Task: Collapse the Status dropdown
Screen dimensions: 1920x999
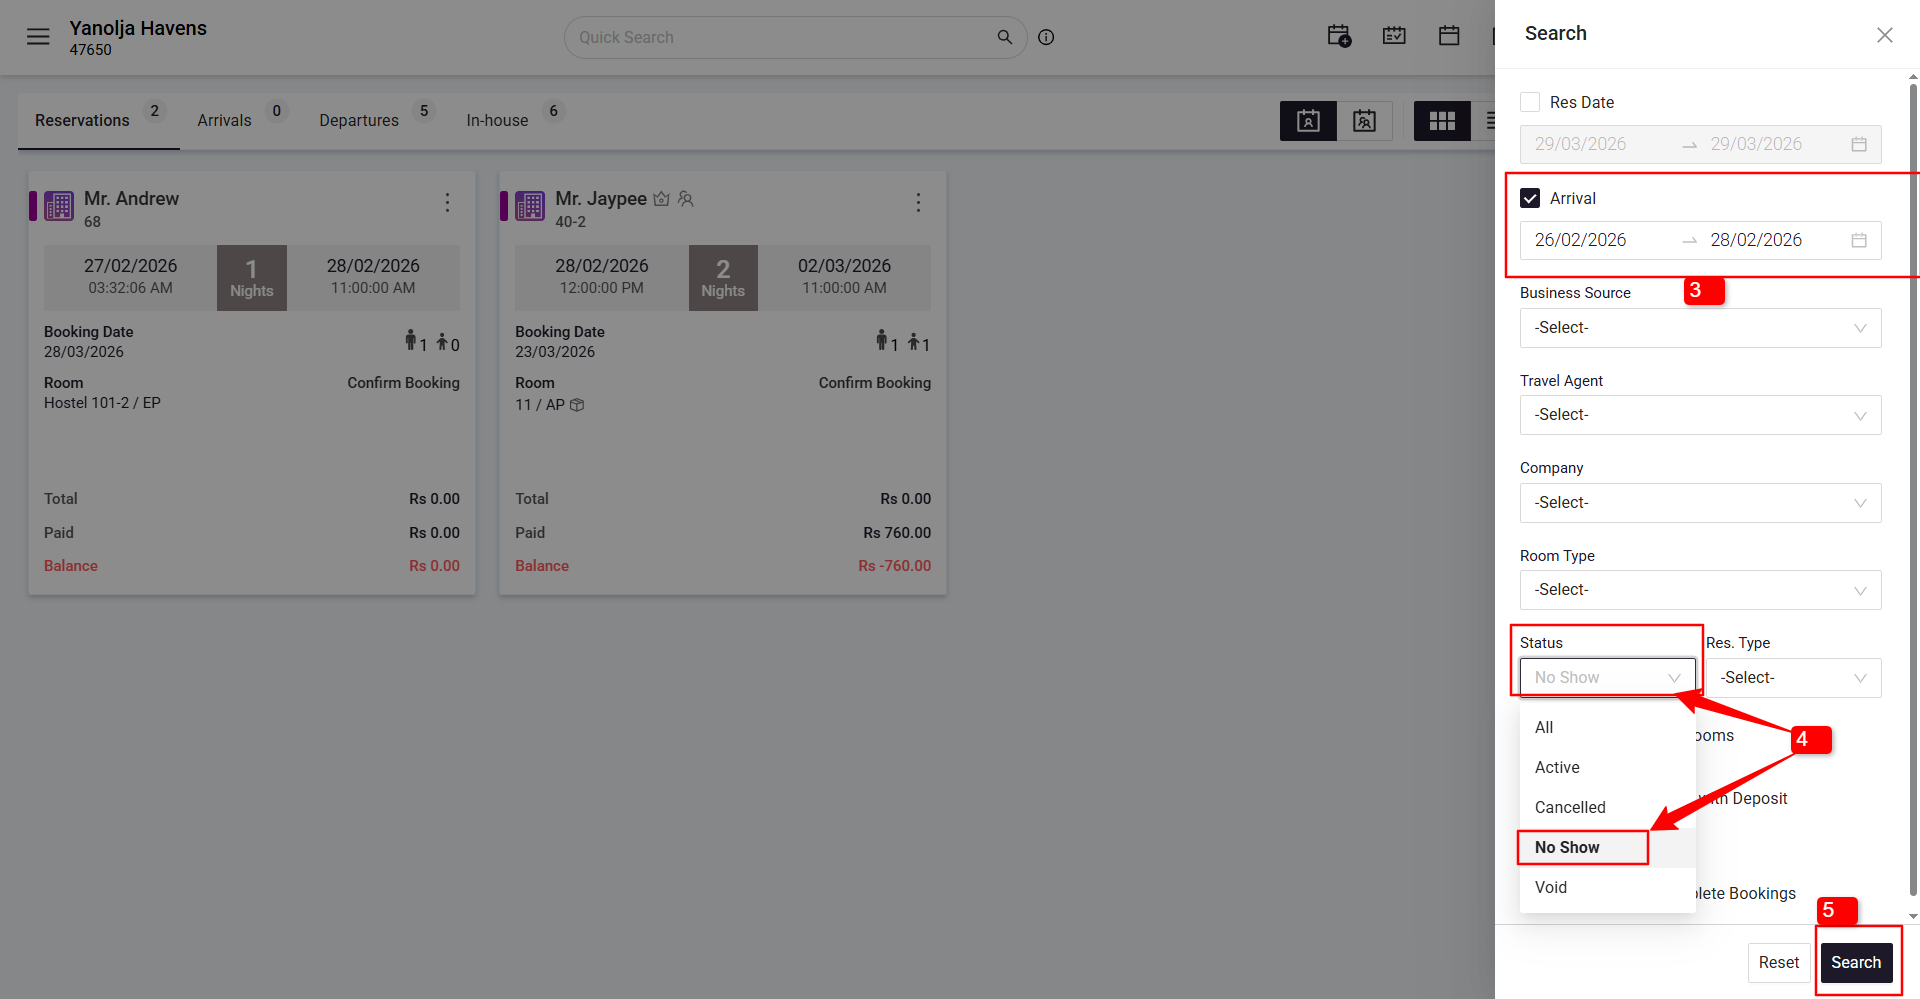Action: pyautogui.click(x=1608, y=678)
